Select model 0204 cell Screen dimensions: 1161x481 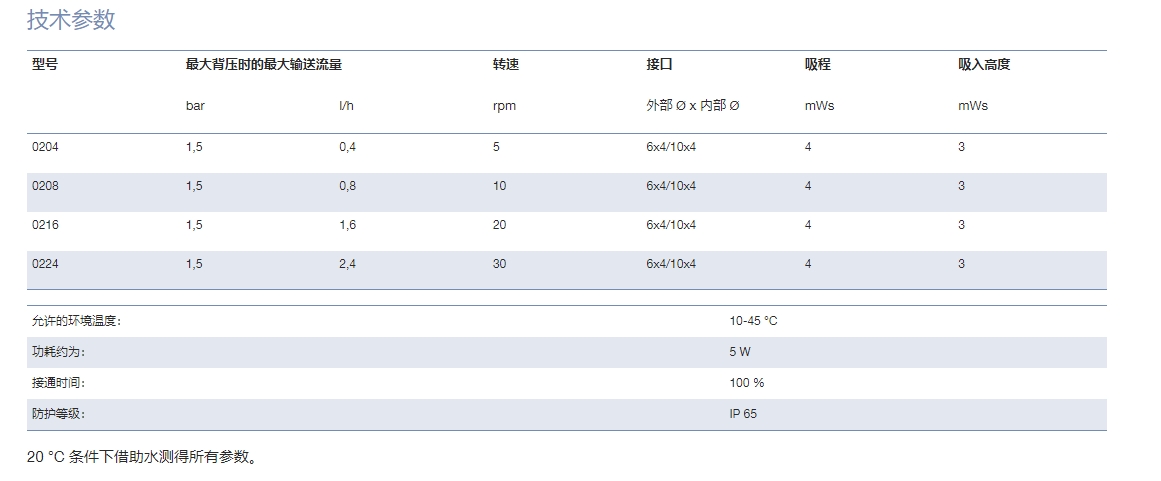(45, 147)
